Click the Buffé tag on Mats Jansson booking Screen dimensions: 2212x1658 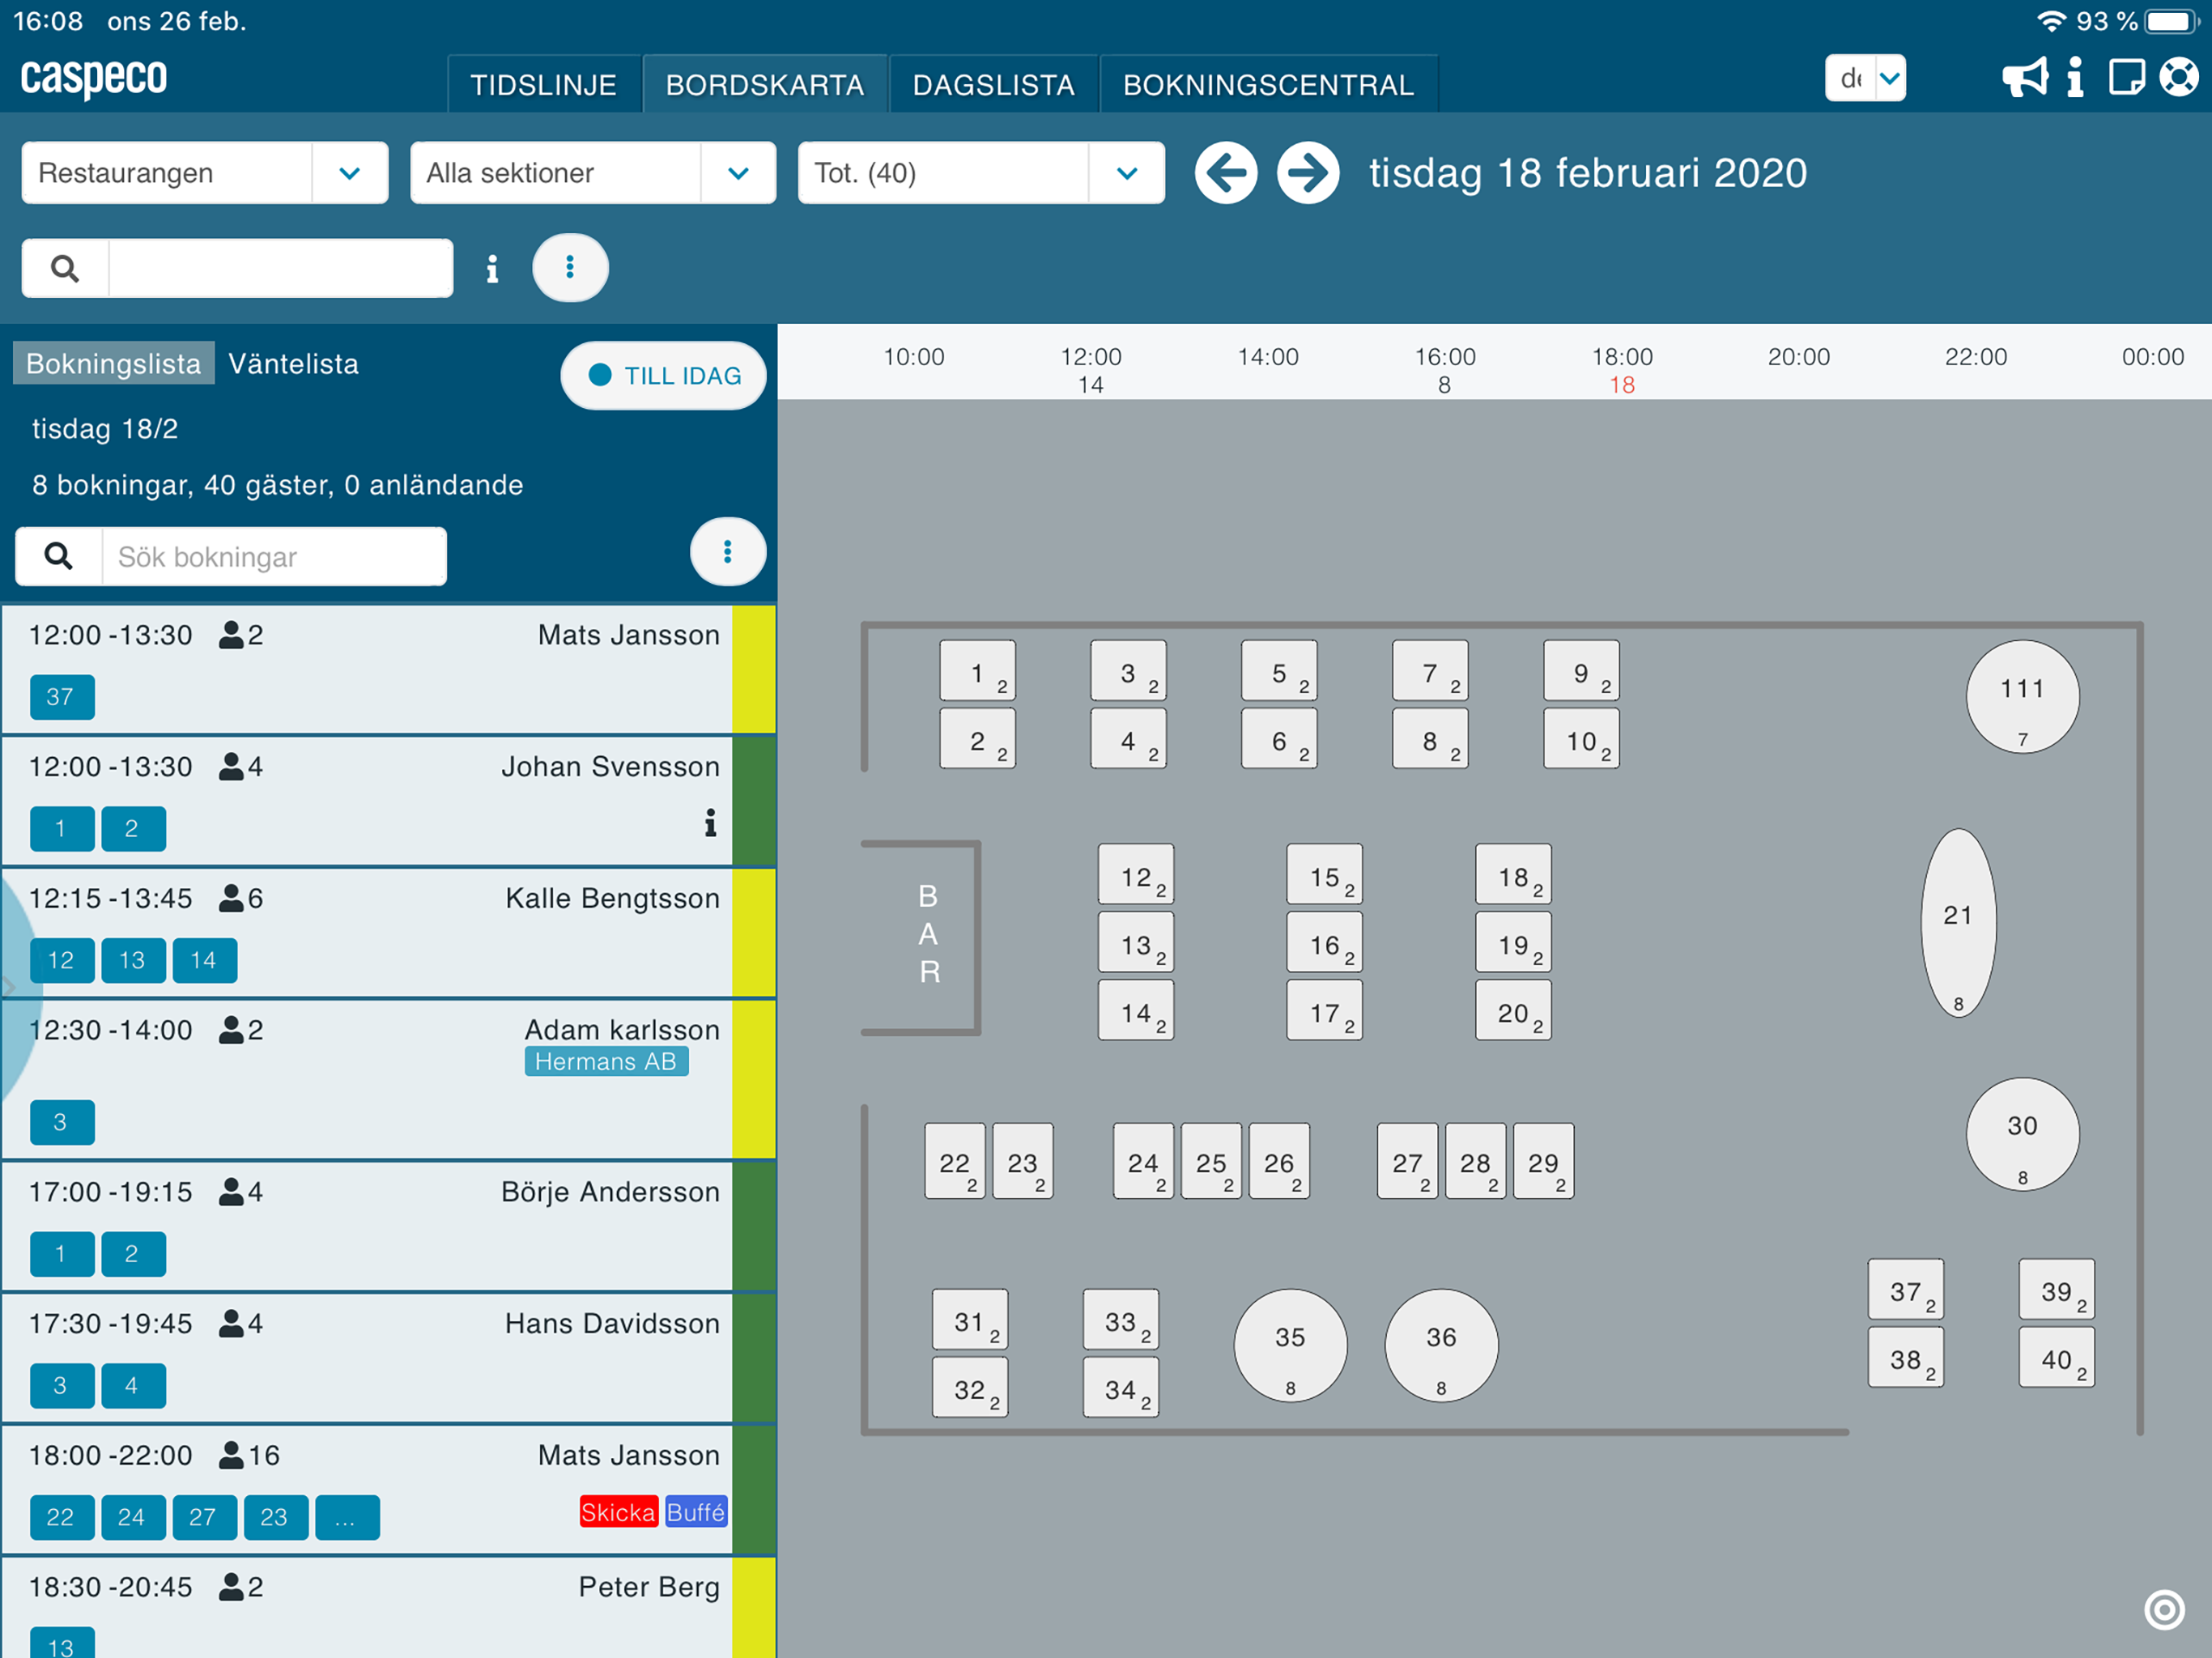click(x=696, y=1512)
